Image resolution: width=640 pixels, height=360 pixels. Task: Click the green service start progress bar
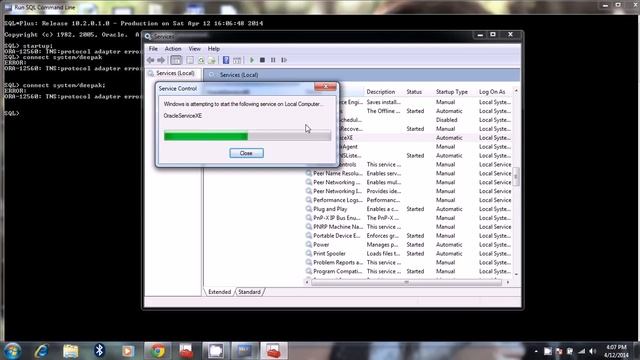click(247, 136)
